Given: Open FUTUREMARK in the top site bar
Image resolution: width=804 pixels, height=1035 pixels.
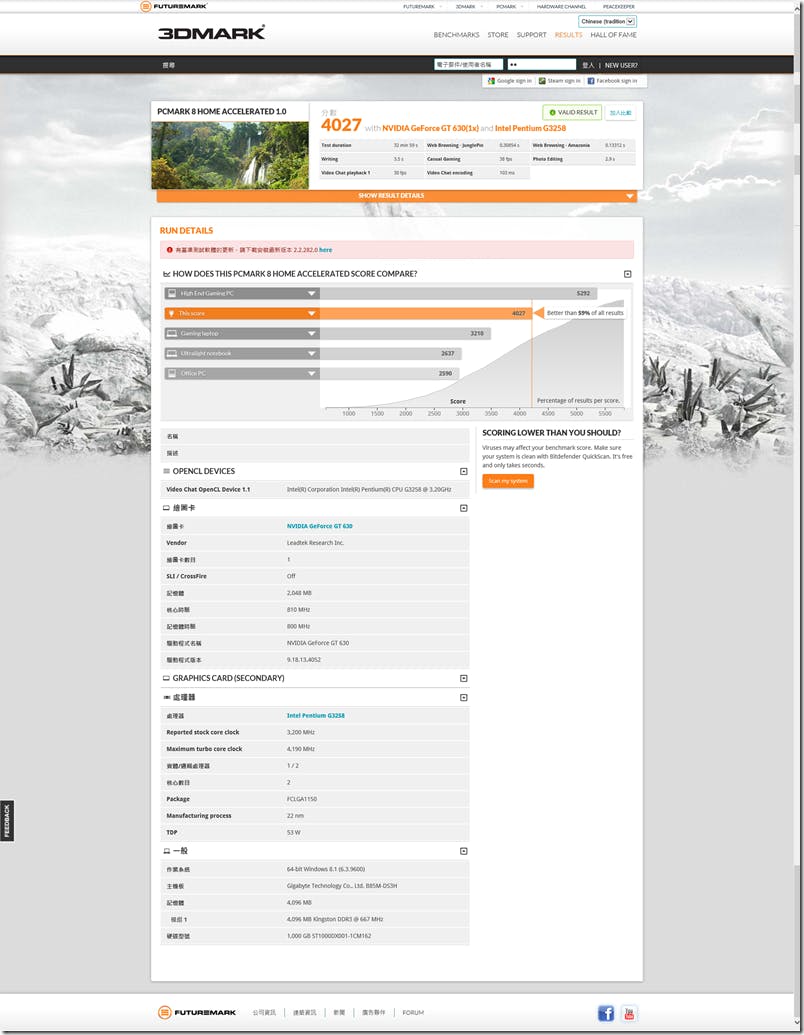Looking at the screenshot, I should click(419, 7).
